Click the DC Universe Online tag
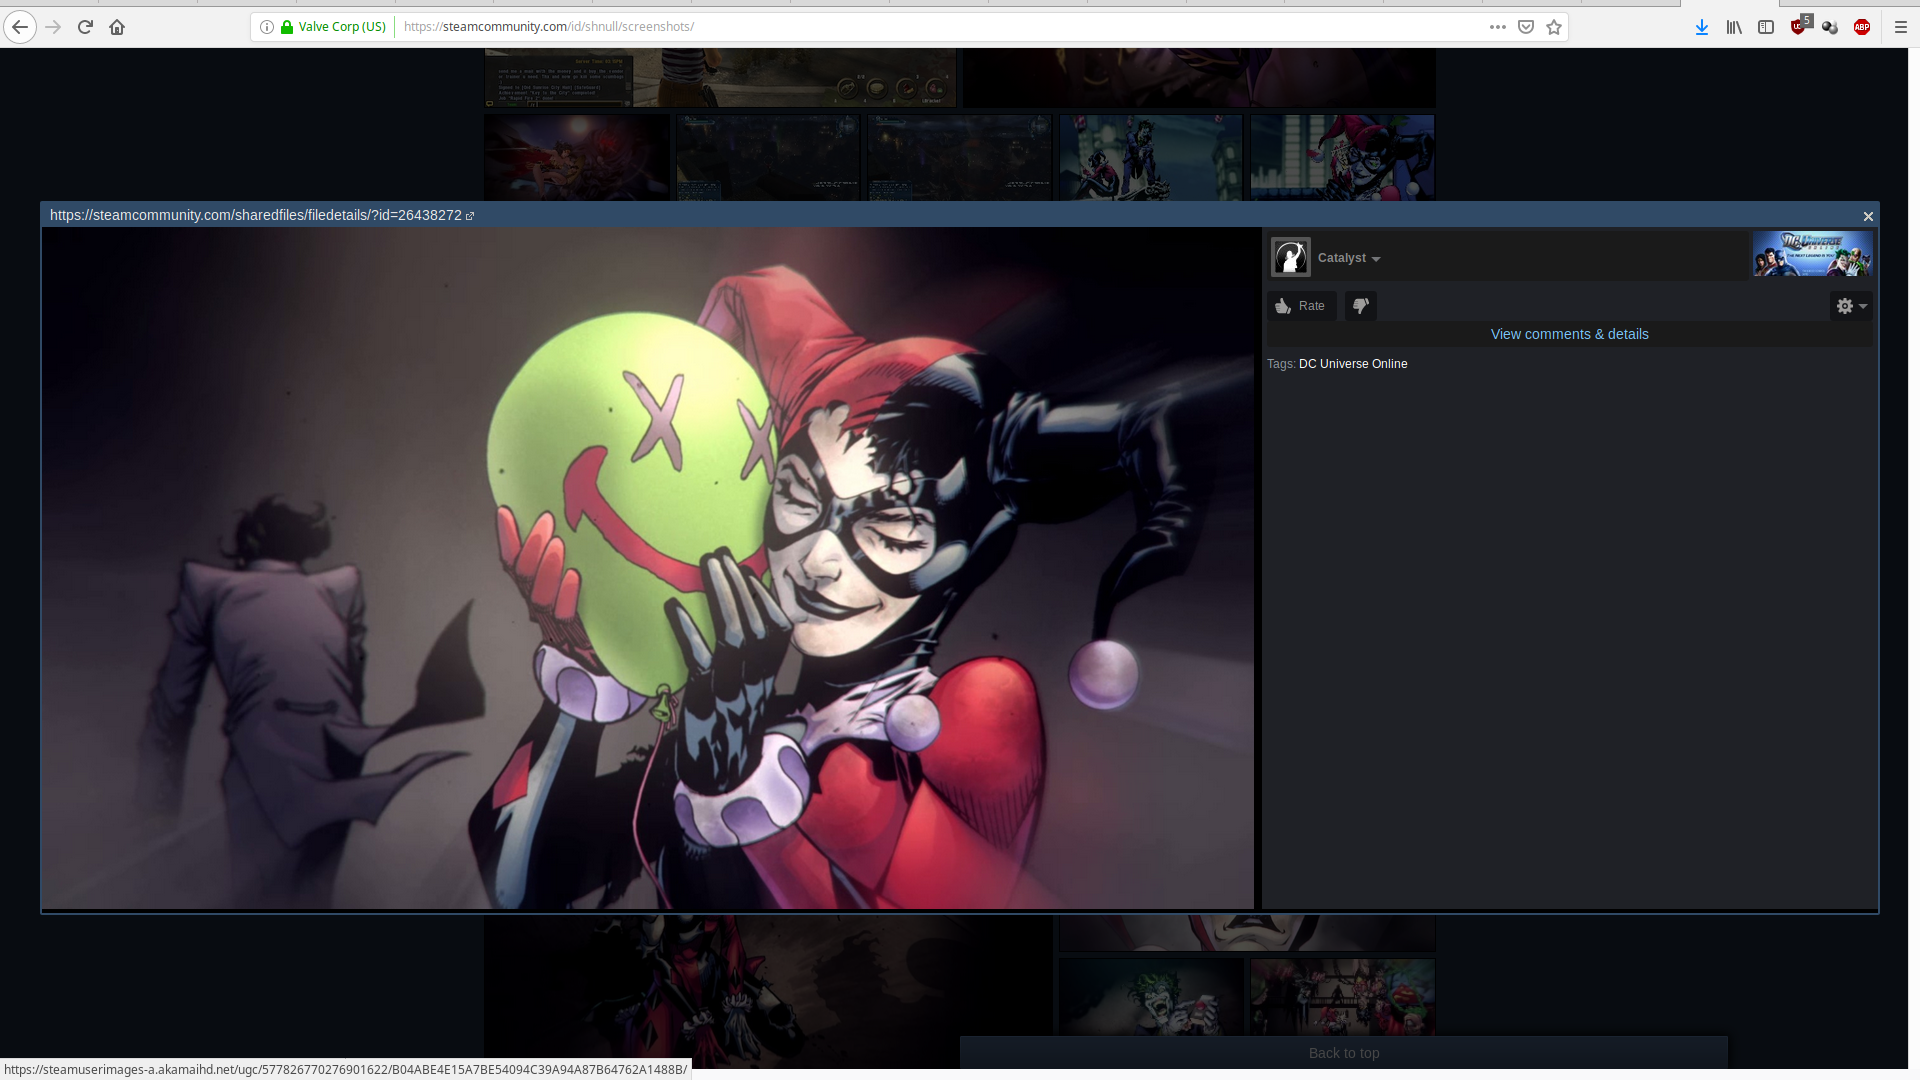The image size is (1920, 1080). (x=1352, y=364)
